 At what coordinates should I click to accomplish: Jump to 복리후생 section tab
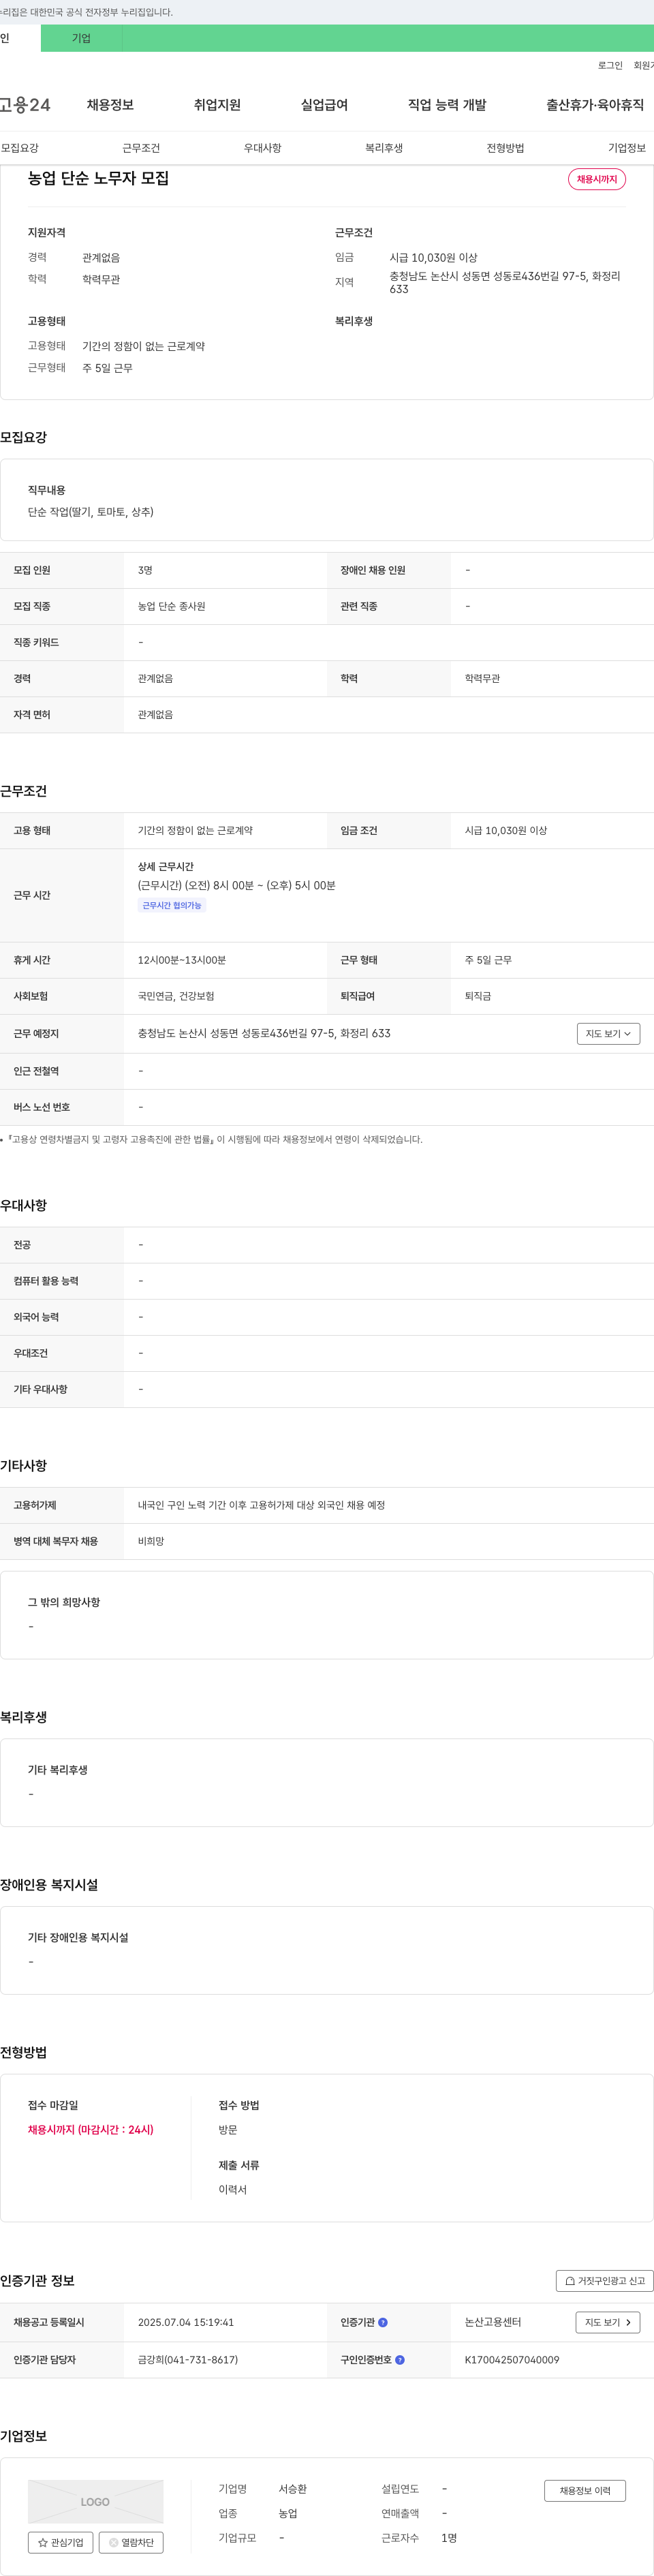click(384, 148)
